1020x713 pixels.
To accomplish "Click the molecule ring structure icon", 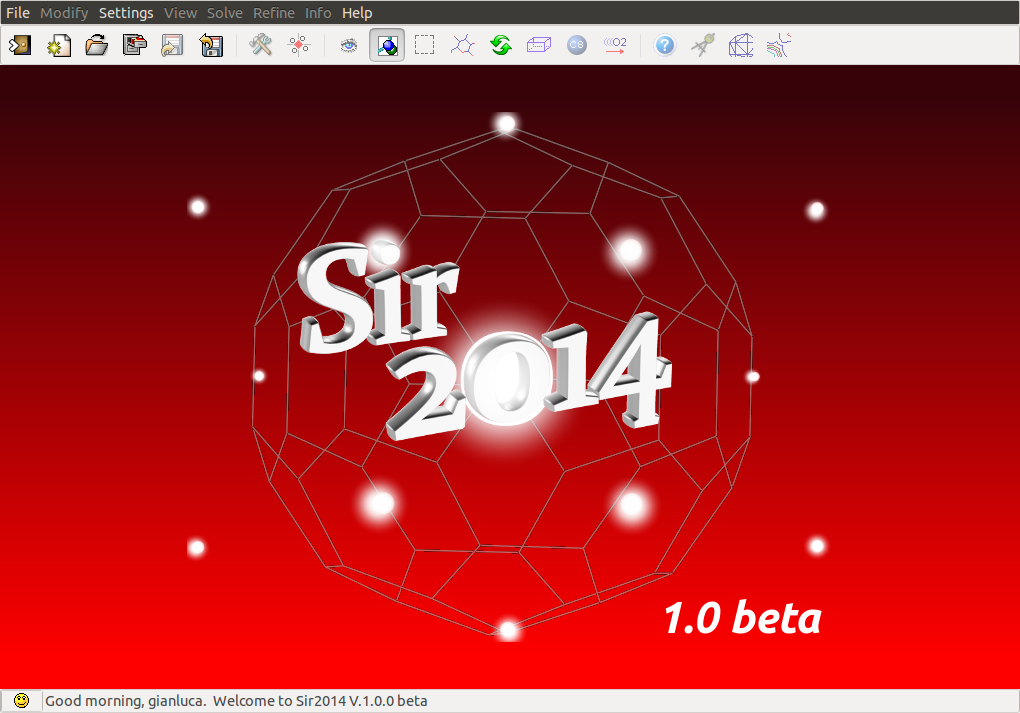I will 463,45.
